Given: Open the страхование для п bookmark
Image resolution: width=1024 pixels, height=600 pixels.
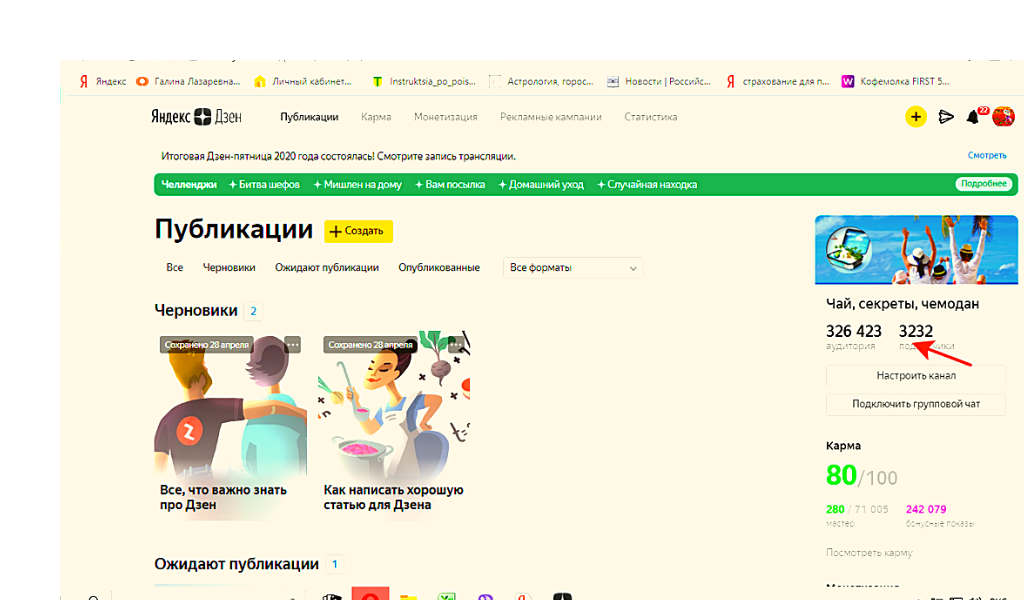Looking at the screenshot, I should pyautogui.click(x=777, y=82).
